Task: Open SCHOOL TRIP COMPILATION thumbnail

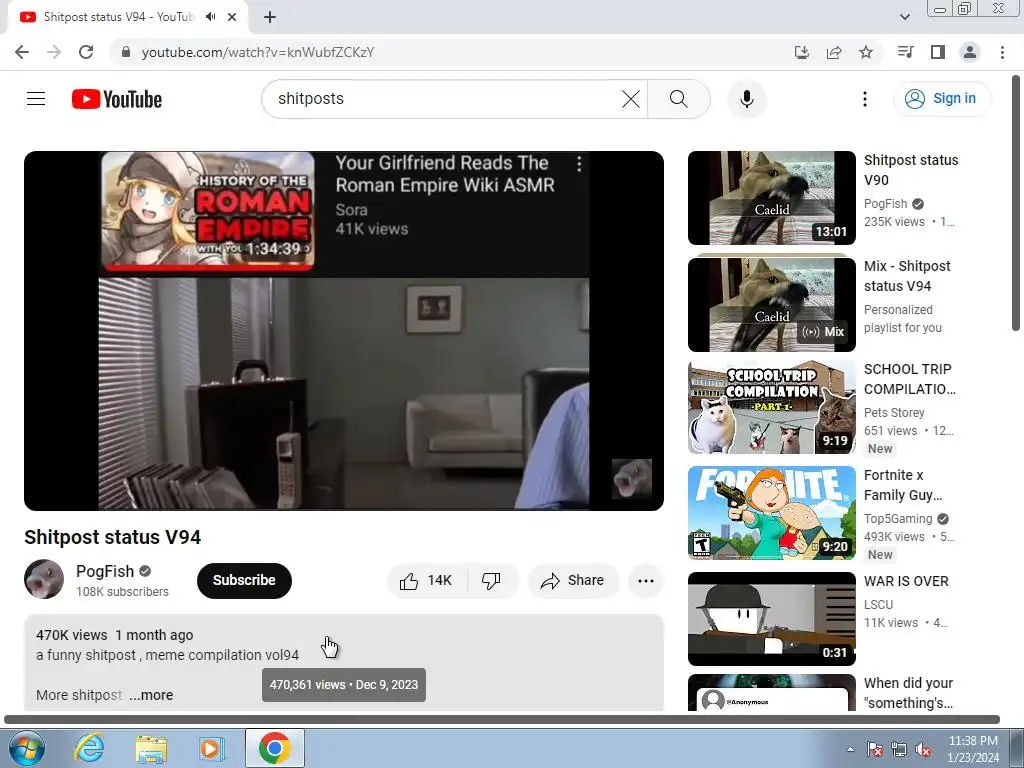Action: (771, 408)
